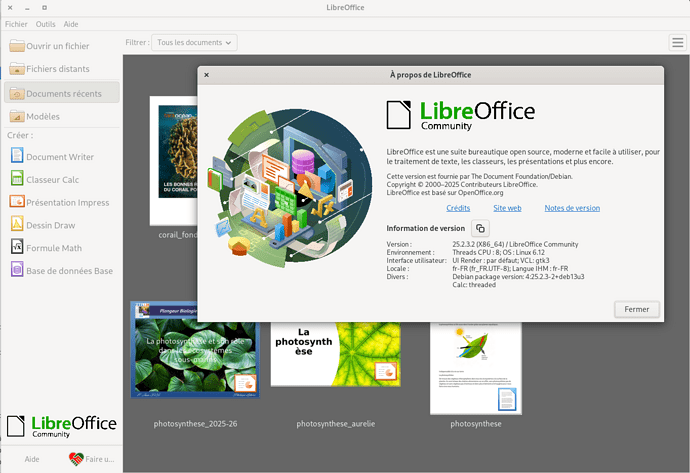The image size is (690, 473).
Task: Open Fichiers distants
Action: [x=60, y=69]
